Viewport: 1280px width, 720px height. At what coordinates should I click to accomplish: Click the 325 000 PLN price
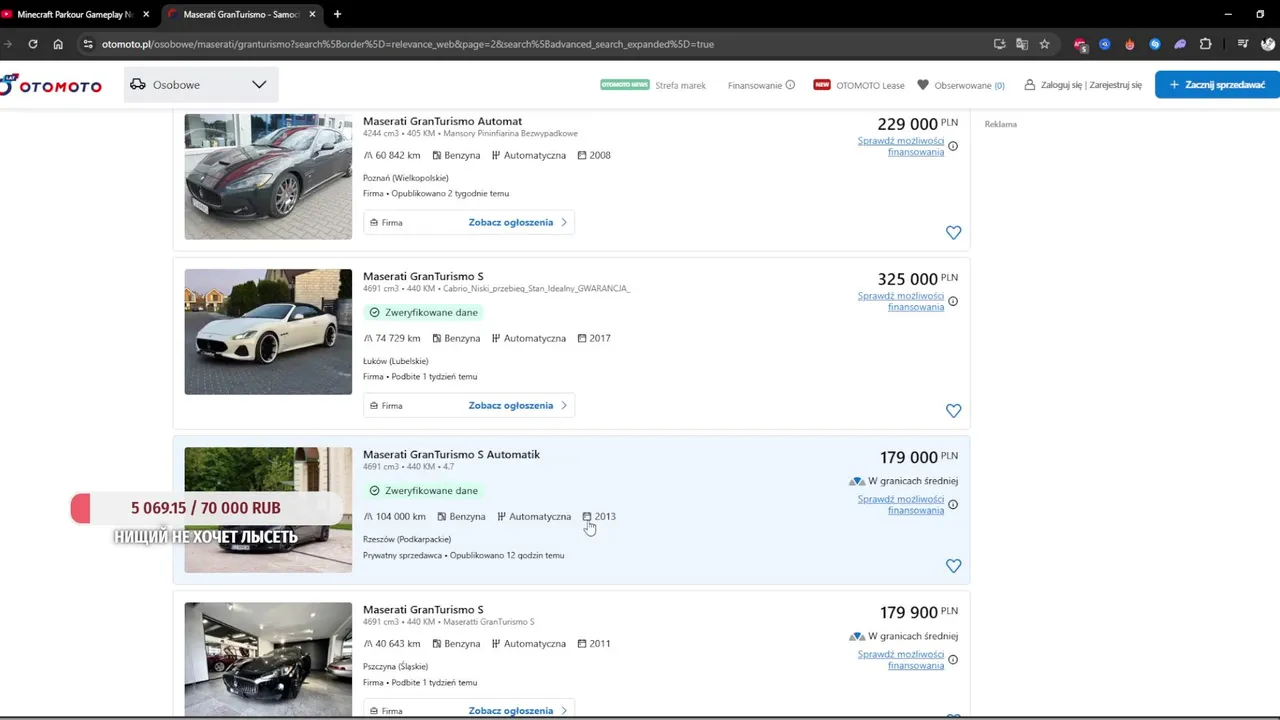(x=917, y=279)
